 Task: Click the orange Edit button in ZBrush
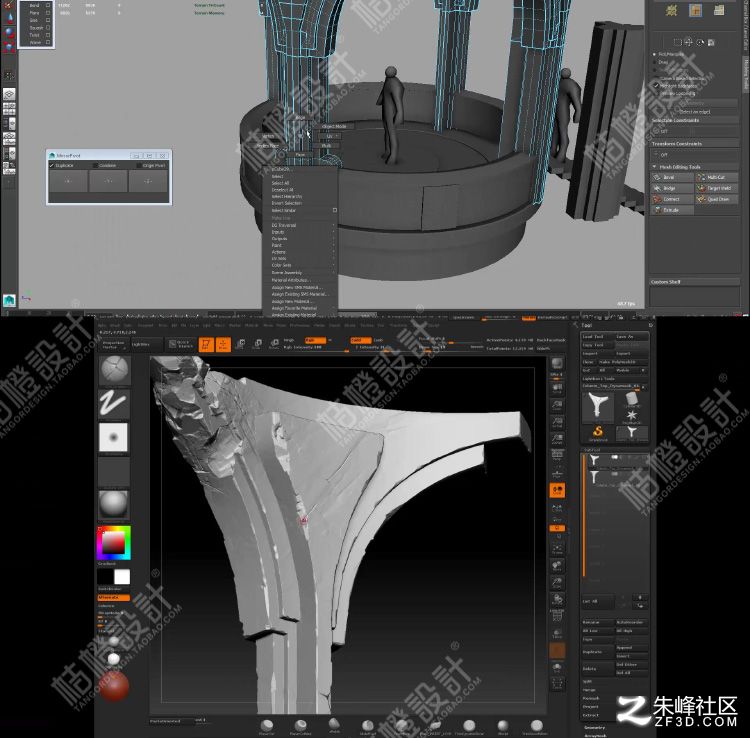tap(206, 345)
